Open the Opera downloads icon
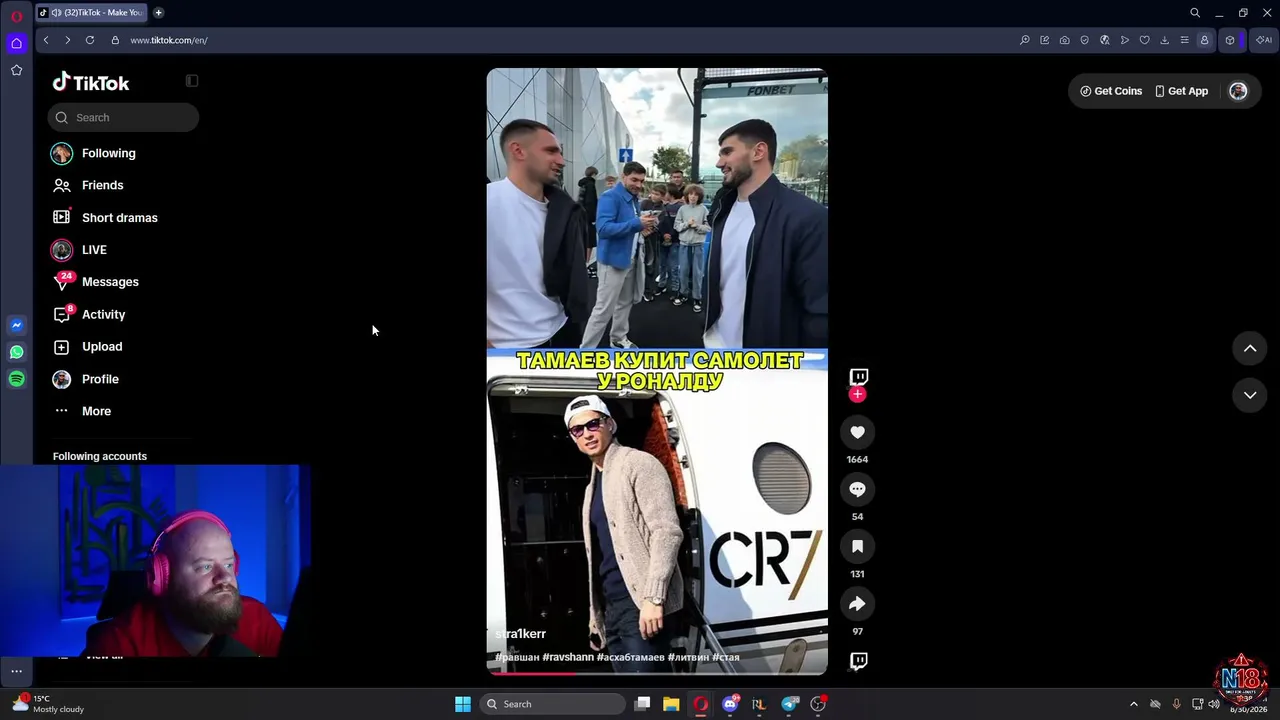1280x720 pixels. [x=1164, y=40]
